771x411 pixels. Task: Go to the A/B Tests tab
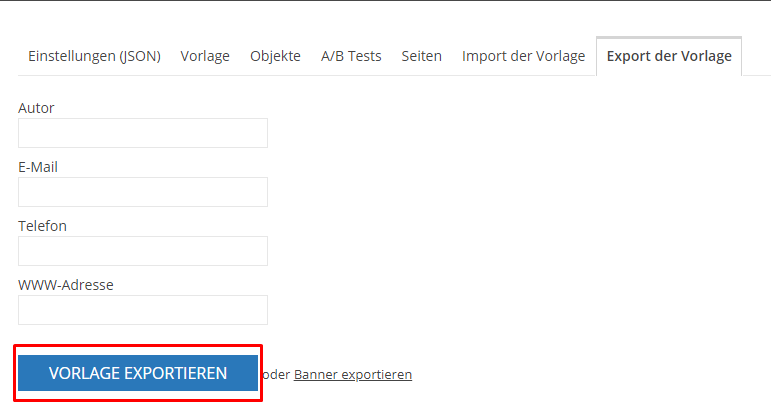351,56
